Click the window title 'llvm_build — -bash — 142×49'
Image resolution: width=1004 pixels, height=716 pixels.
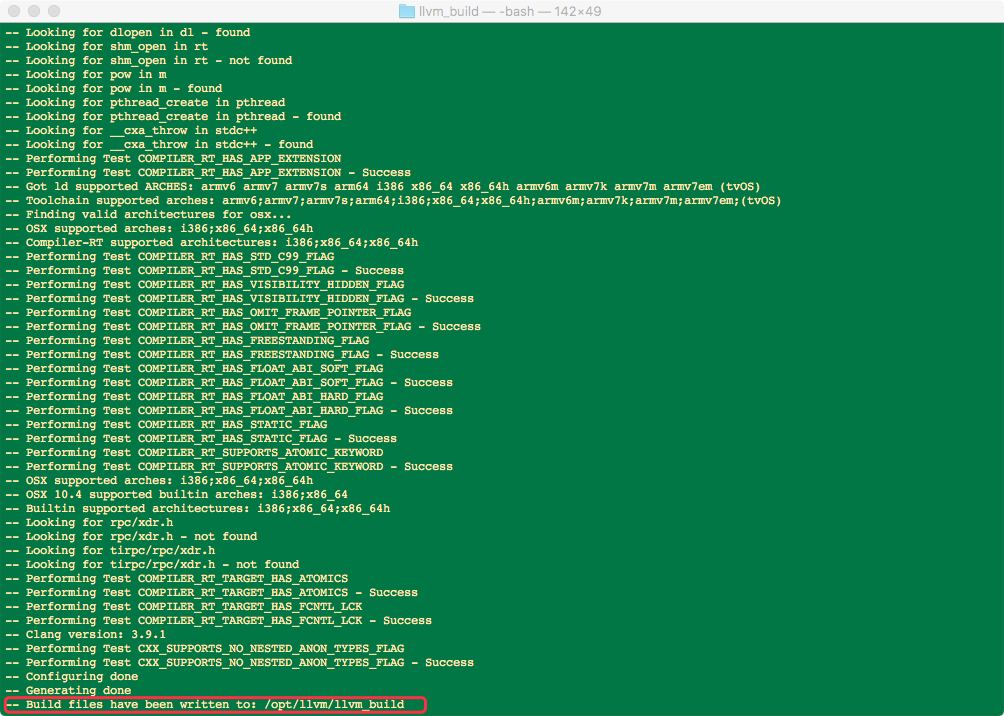click(510, 11)
